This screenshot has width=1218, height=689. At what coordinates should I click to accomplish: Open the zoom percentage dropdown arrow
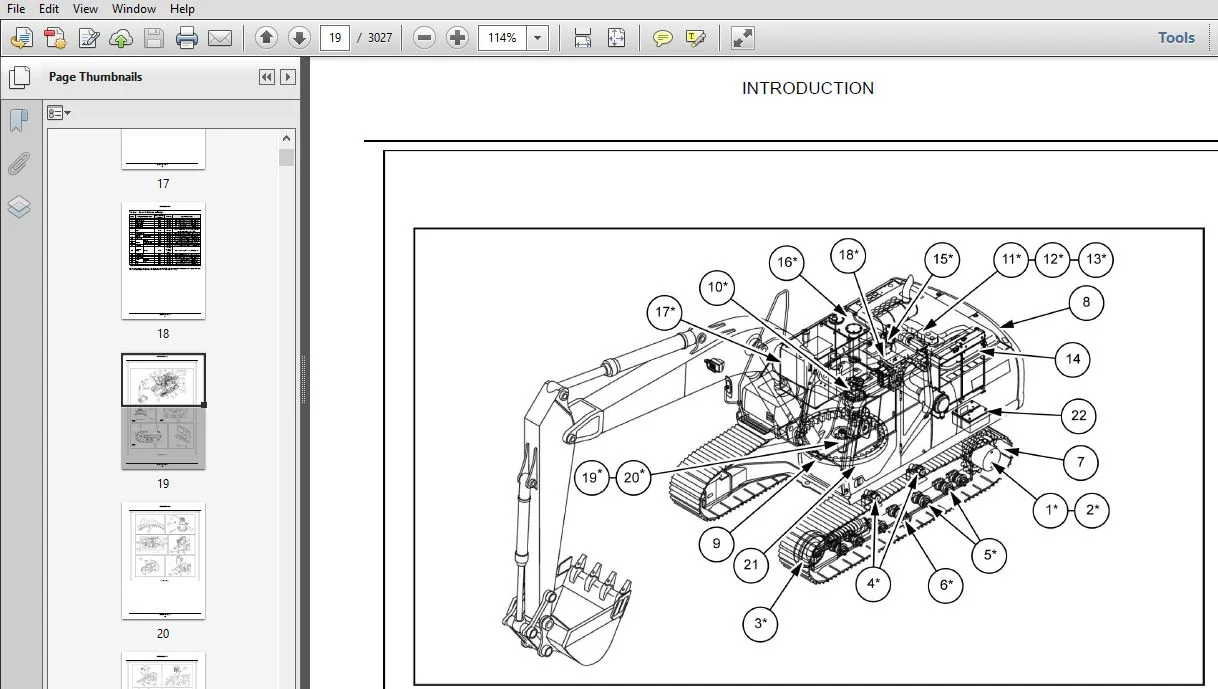[538, 38]
